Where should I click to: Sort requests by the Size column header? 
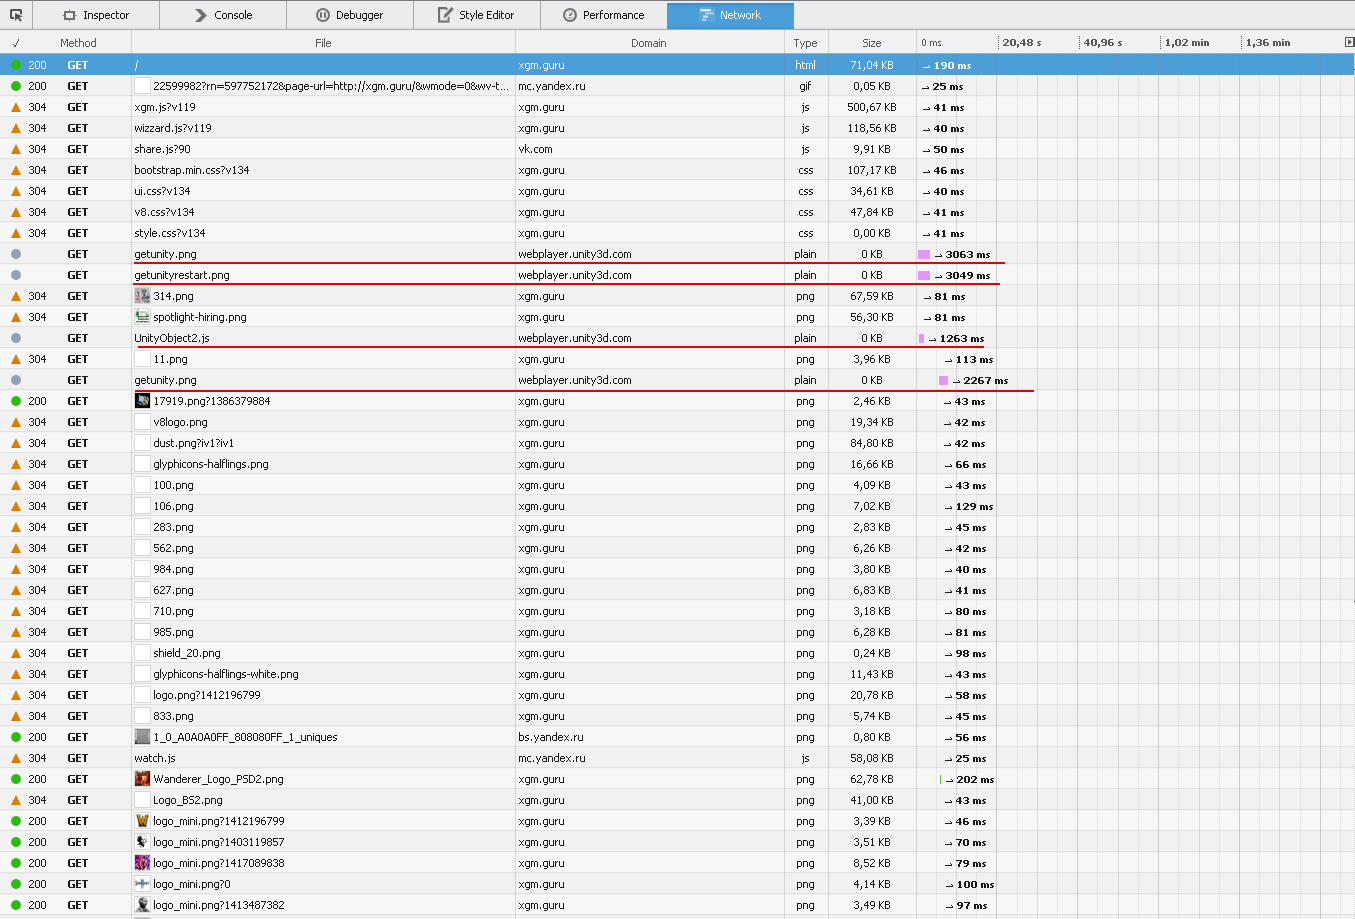point(872,43)
